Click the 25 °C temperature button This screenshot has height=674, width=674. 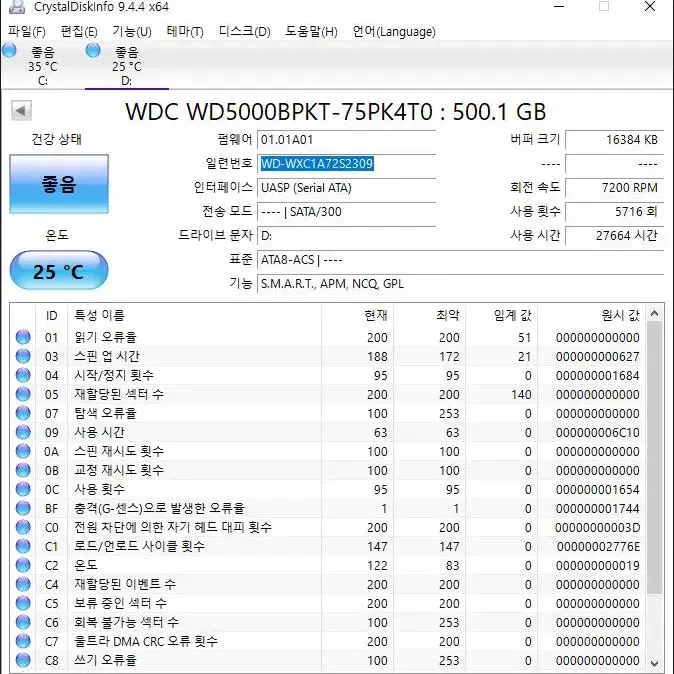tap(59, 271)
